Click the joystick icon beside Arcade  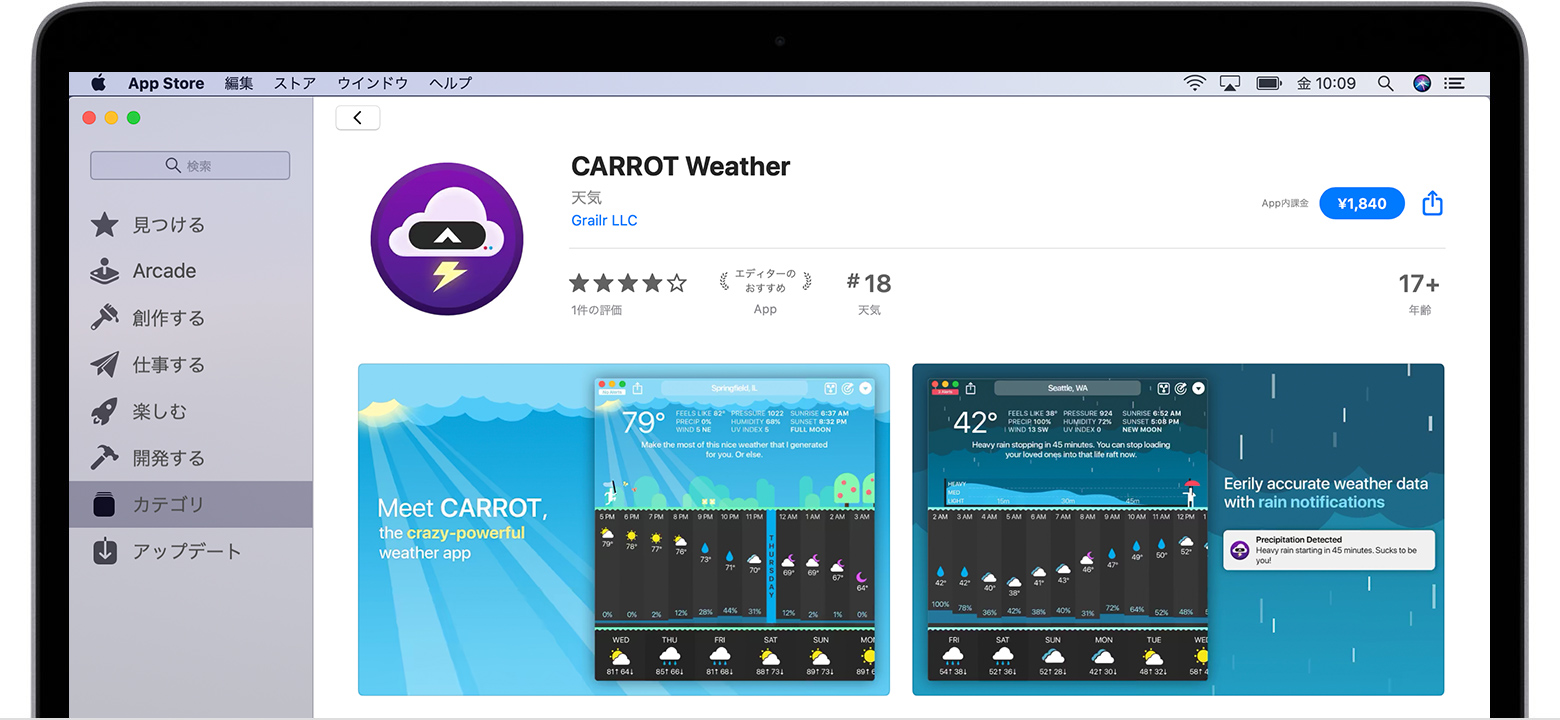pyautogui.click(x=105, y=271)
